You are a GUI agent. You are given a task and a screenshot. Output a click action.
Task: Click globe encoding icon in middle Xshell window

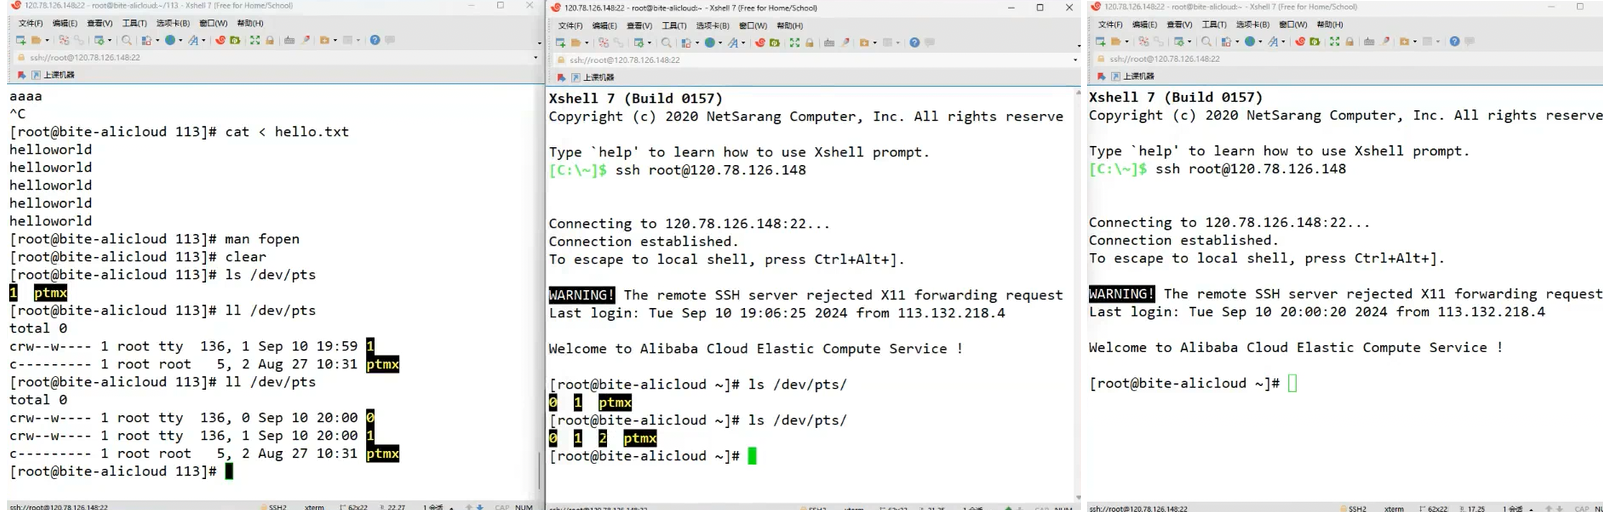coord(710,42)
